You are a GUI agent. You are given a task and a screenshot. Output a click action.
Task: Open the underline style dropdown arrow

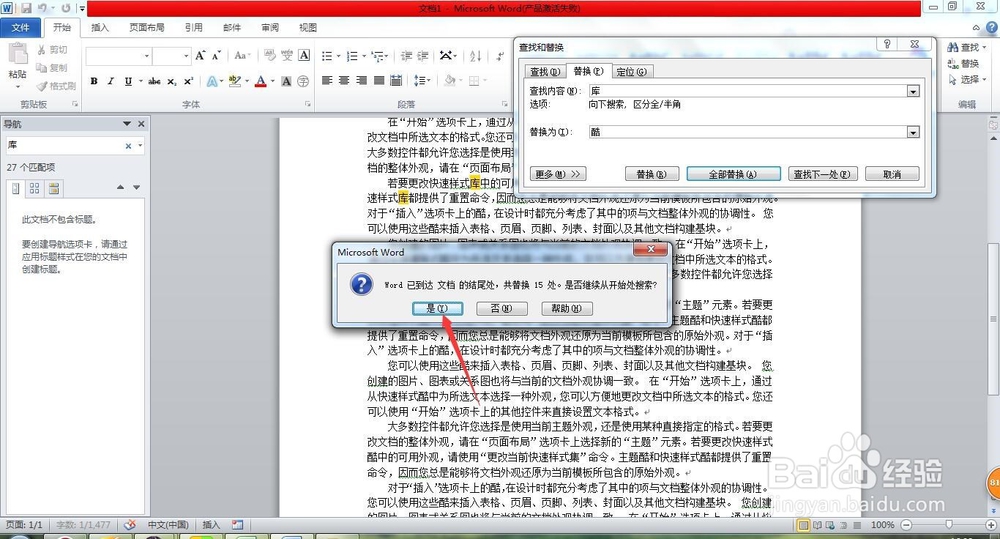click(140, 81)
